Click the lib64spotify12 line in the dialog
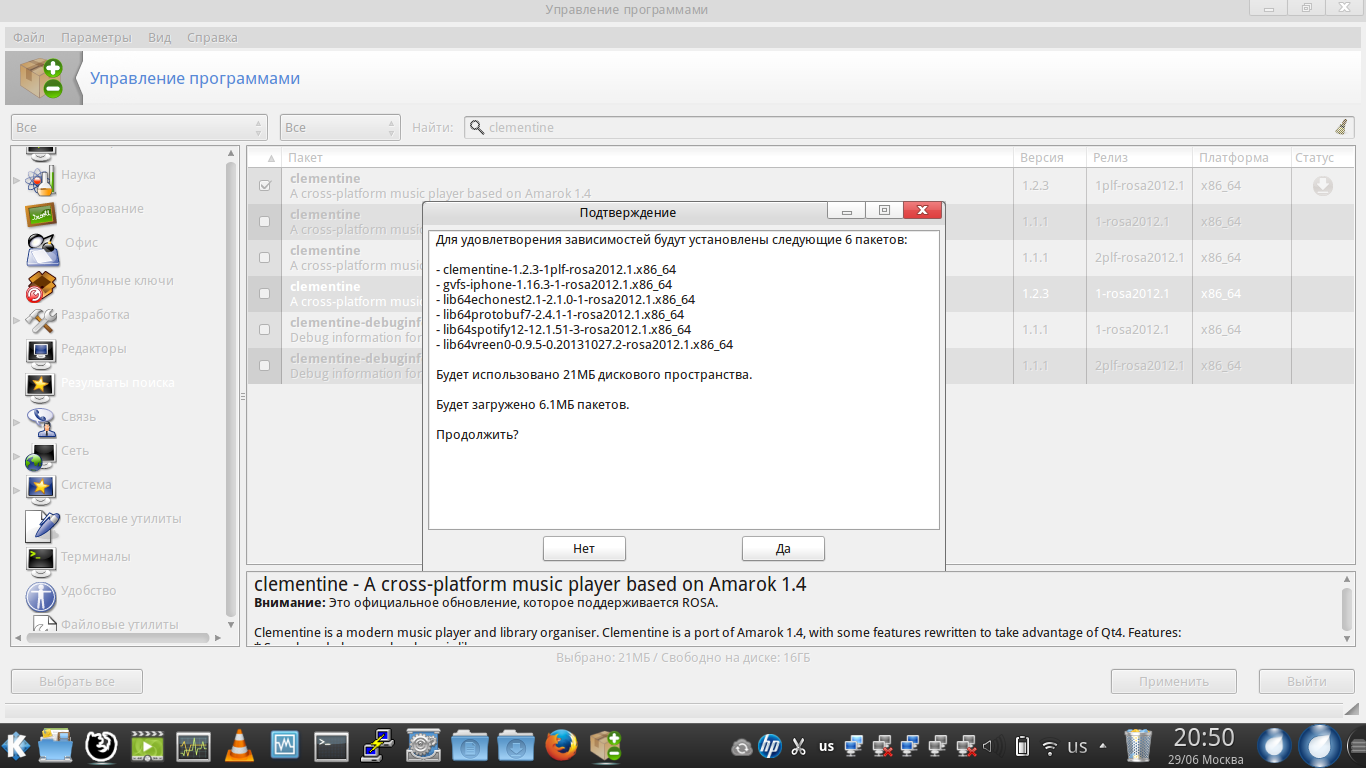 point(563,329)
